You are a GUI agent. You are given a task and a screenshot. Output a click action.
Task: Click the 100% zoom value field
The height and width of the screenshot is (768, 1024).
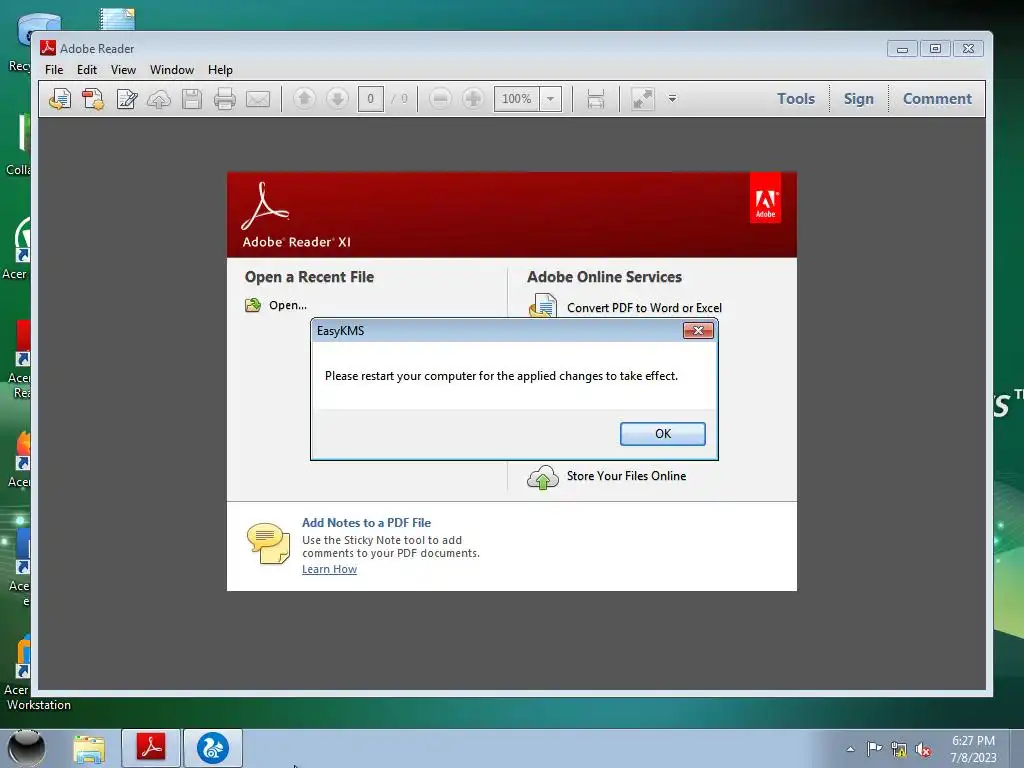point(517,99)
